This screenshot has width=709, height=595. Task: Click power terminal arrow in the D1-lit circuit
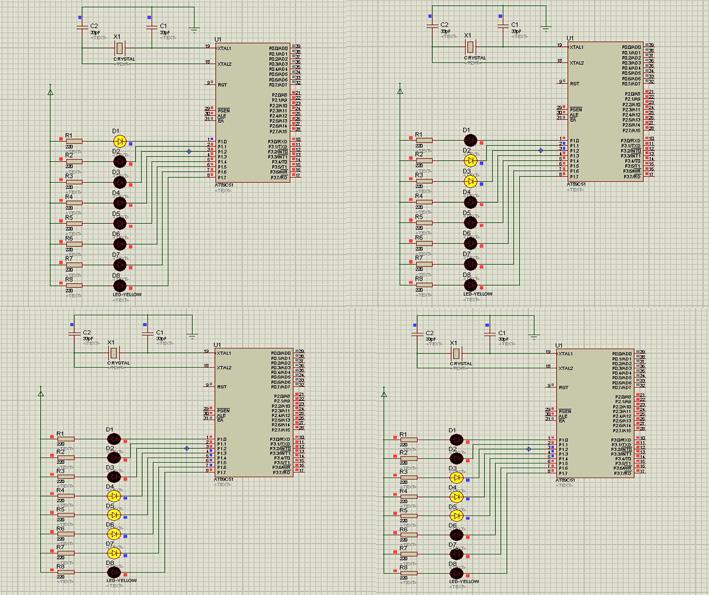point(50,91)
